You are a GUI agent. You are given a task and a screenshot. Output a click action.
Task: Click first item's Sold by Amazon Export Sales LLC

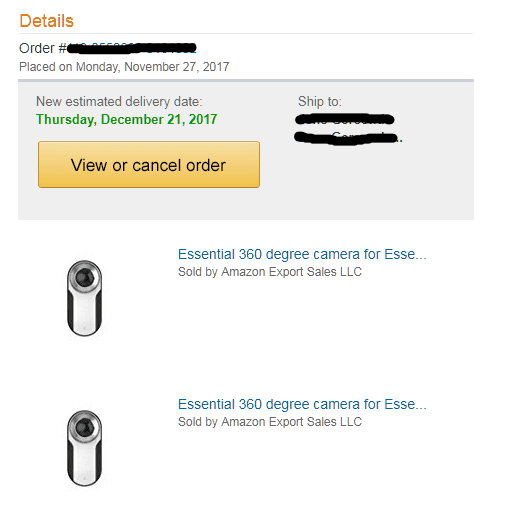point(270,272)
